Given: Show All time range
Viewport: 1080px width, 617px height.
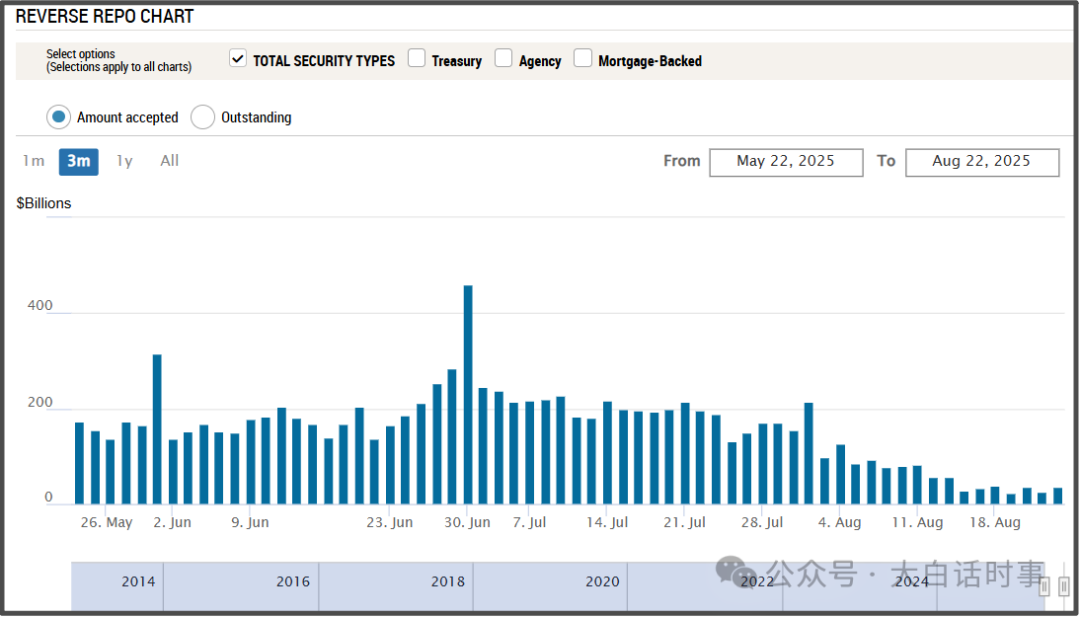Looking at the screenshot, I should pos(169,161).
